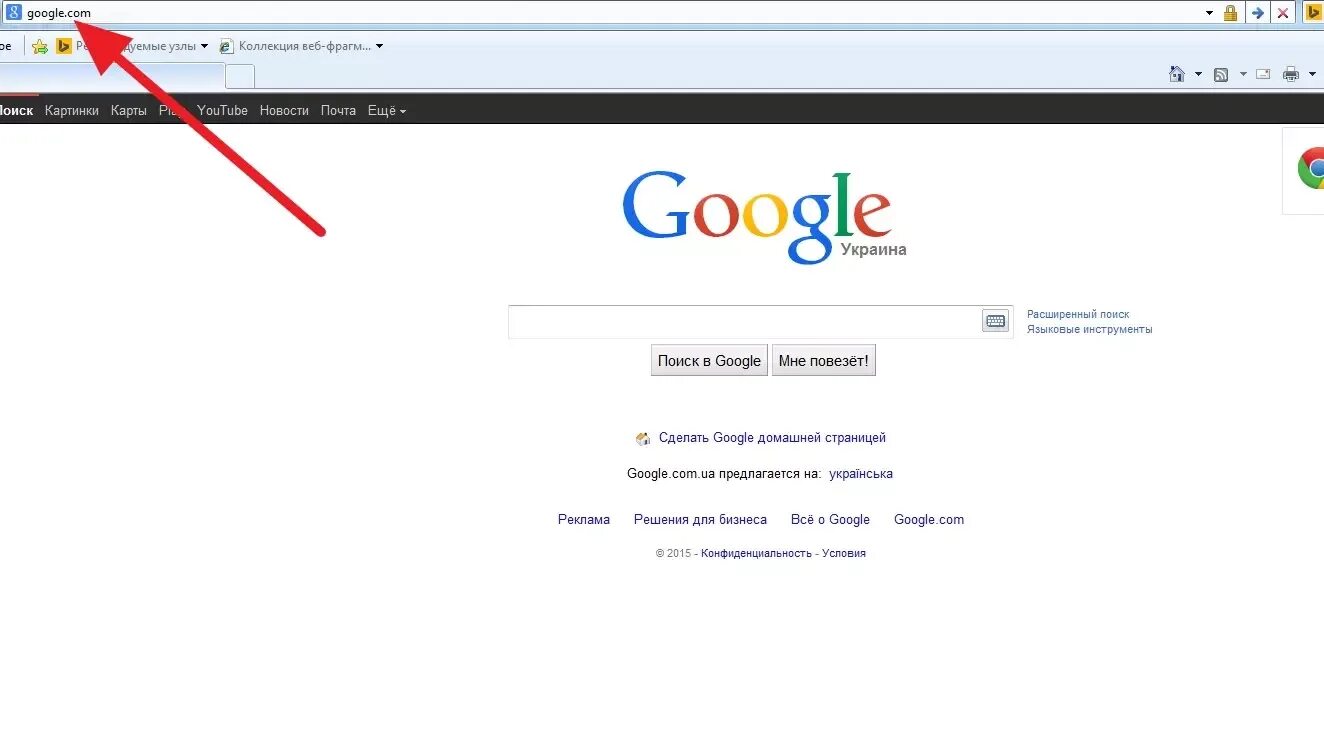Expand the Ещё menu in the Google bar
This screenshot has height=746, width=1324.
[x=387, y=111]
